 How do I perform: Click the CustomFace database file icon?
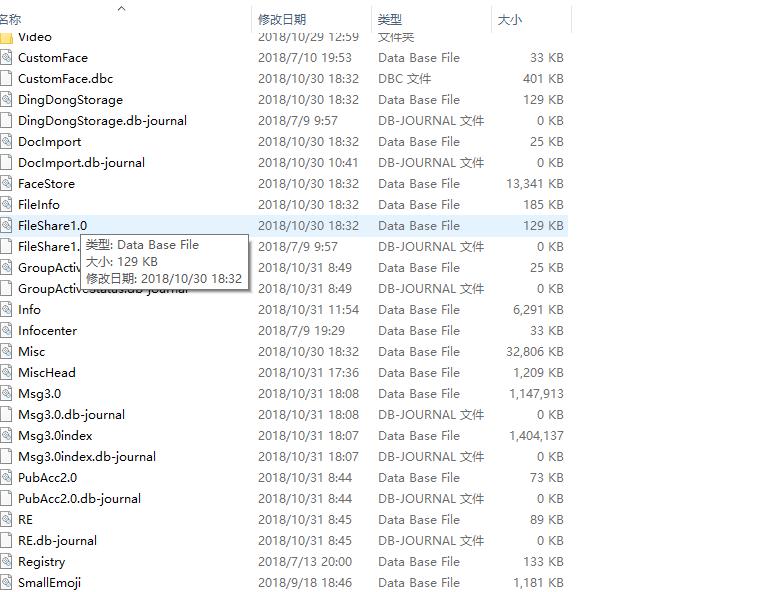pos(6,58)
